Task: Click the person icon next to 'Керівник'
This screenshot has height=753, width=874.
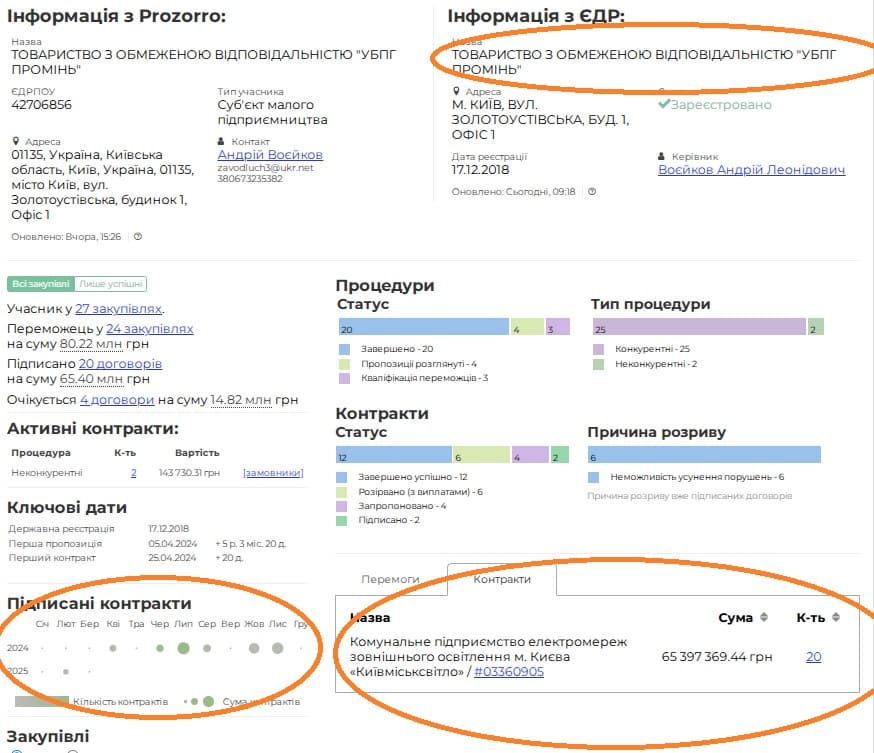Action: [662, 157]
